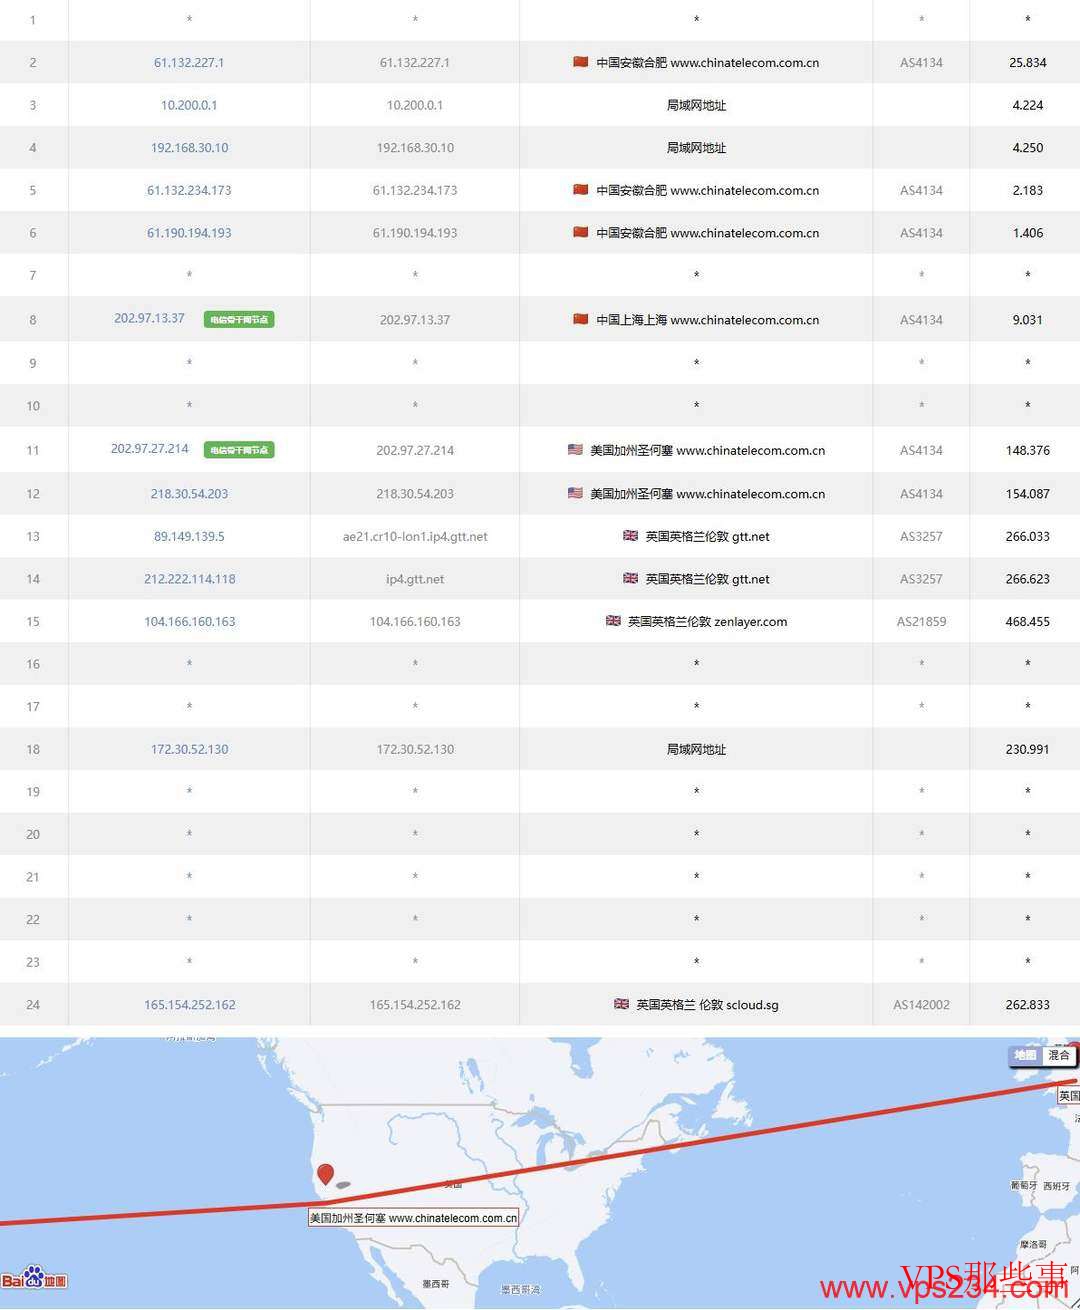Select latency value 230.991
The height and width of the screenshot is (1310, 1080).
click(x=1027, y=749)
